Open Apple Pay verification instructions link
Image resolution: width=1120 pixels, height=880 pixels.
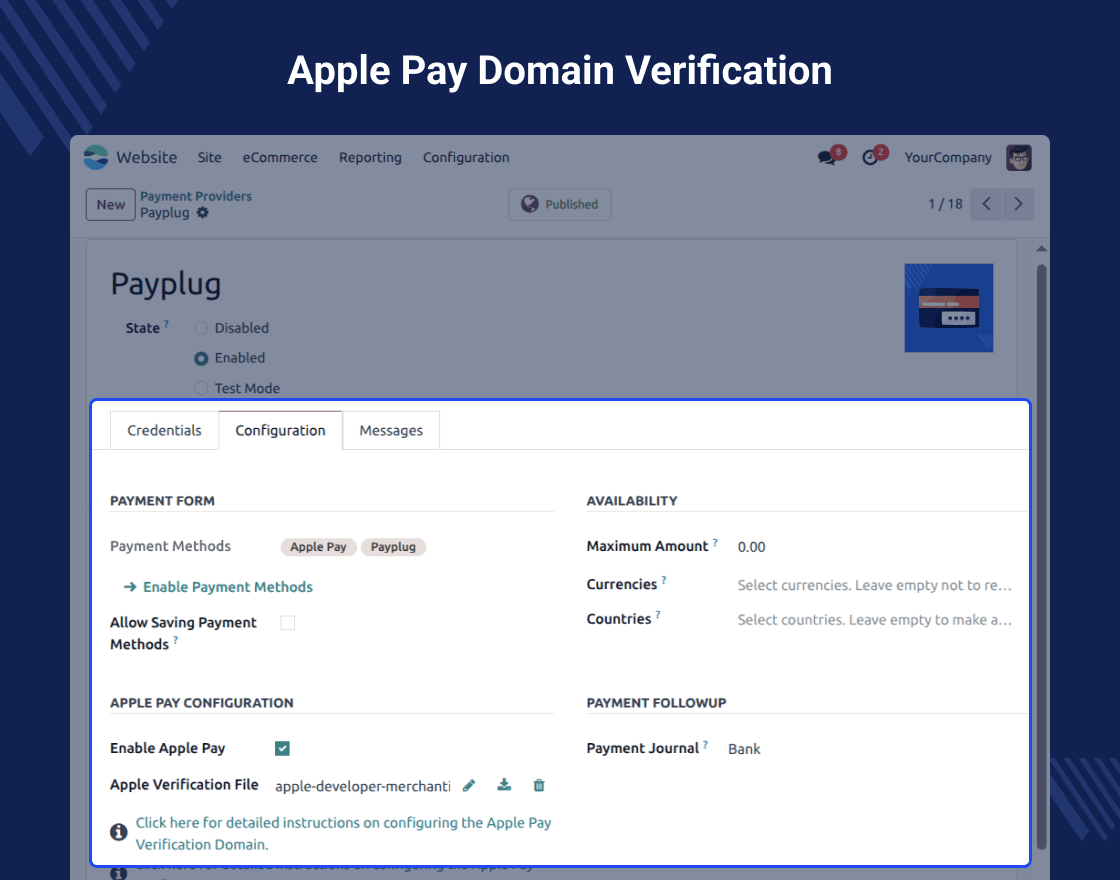344,833
